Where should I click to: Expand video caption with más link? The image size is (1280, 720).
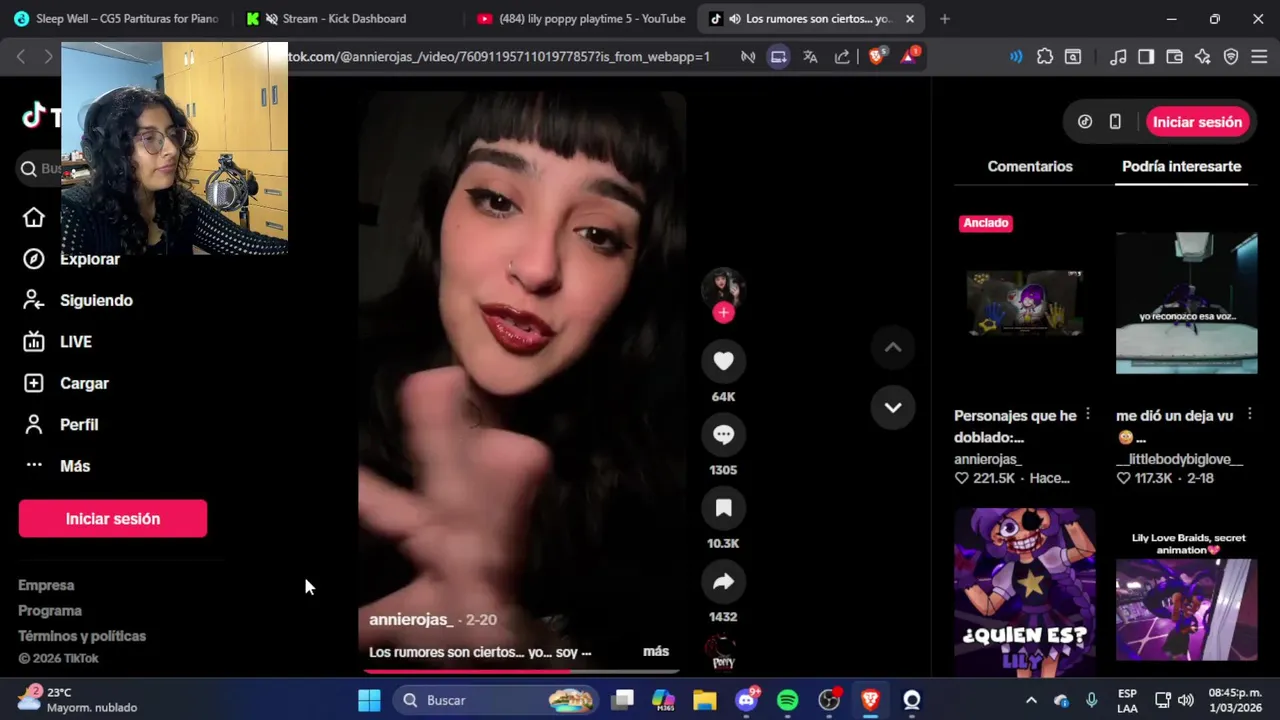[656, 651]
